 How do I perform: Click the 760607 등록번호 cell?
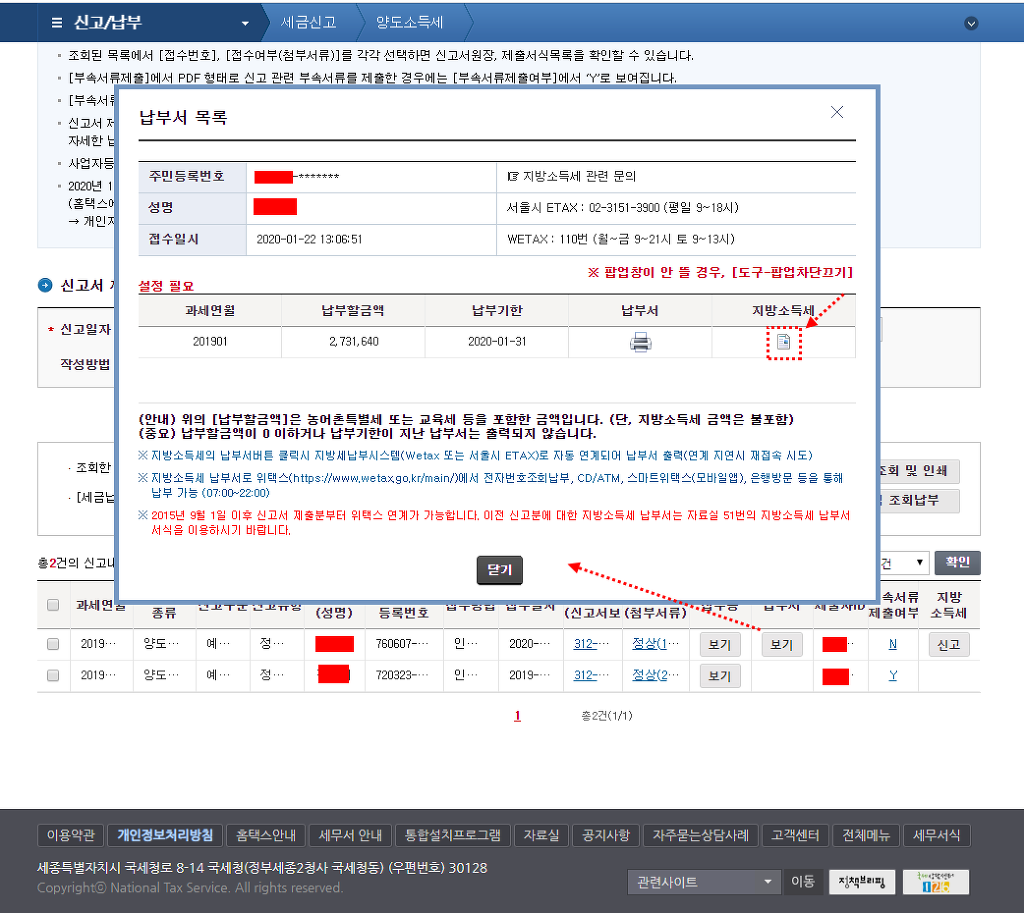coord(404,644)
